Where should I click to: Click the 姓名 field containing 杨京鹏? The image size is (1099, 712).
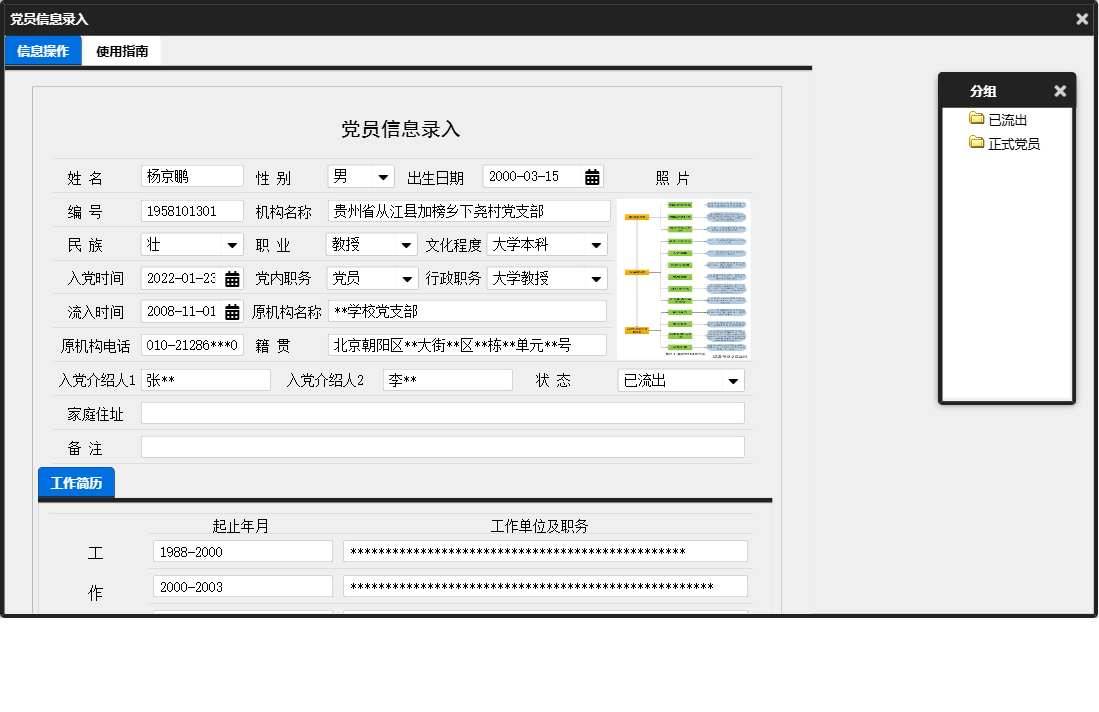pyautogui.click(x=192, y=176)
